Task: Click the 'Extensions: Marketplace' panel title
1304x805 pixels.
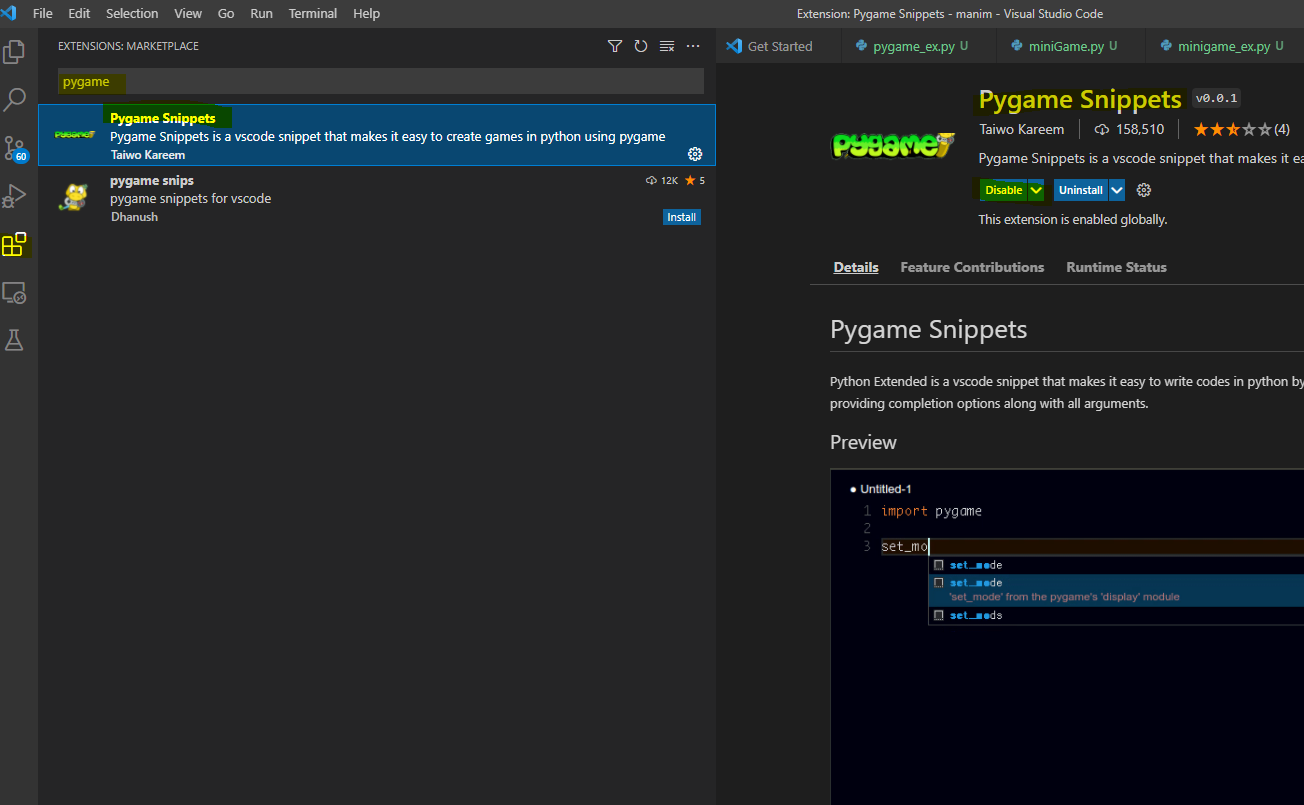Action: (x=128, y=46)
